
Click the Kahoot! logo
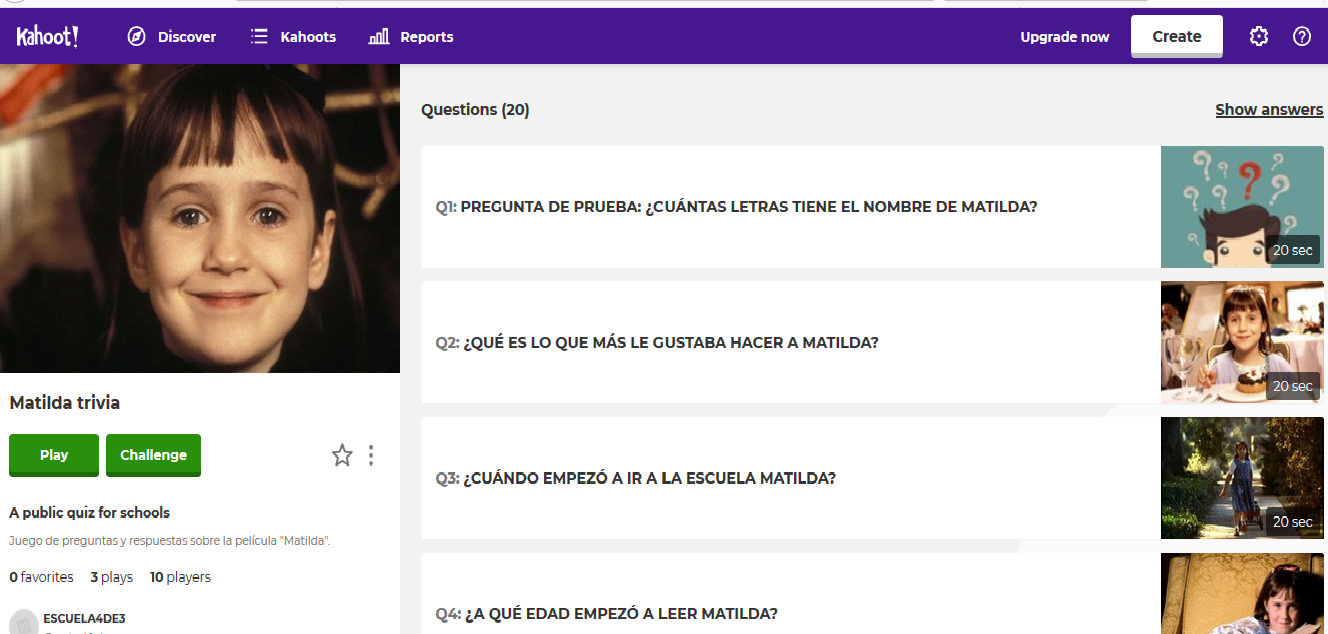[47, 36]
